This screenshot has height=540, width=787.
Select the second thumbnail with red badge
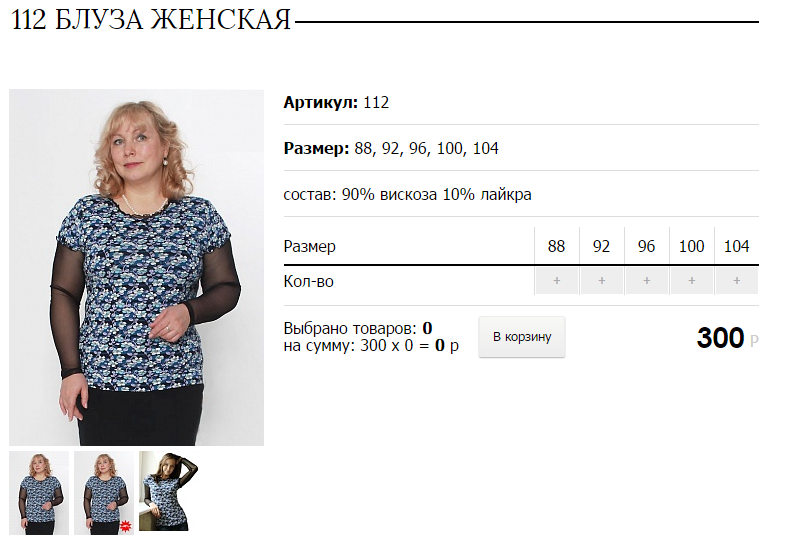tap(104, 493)
